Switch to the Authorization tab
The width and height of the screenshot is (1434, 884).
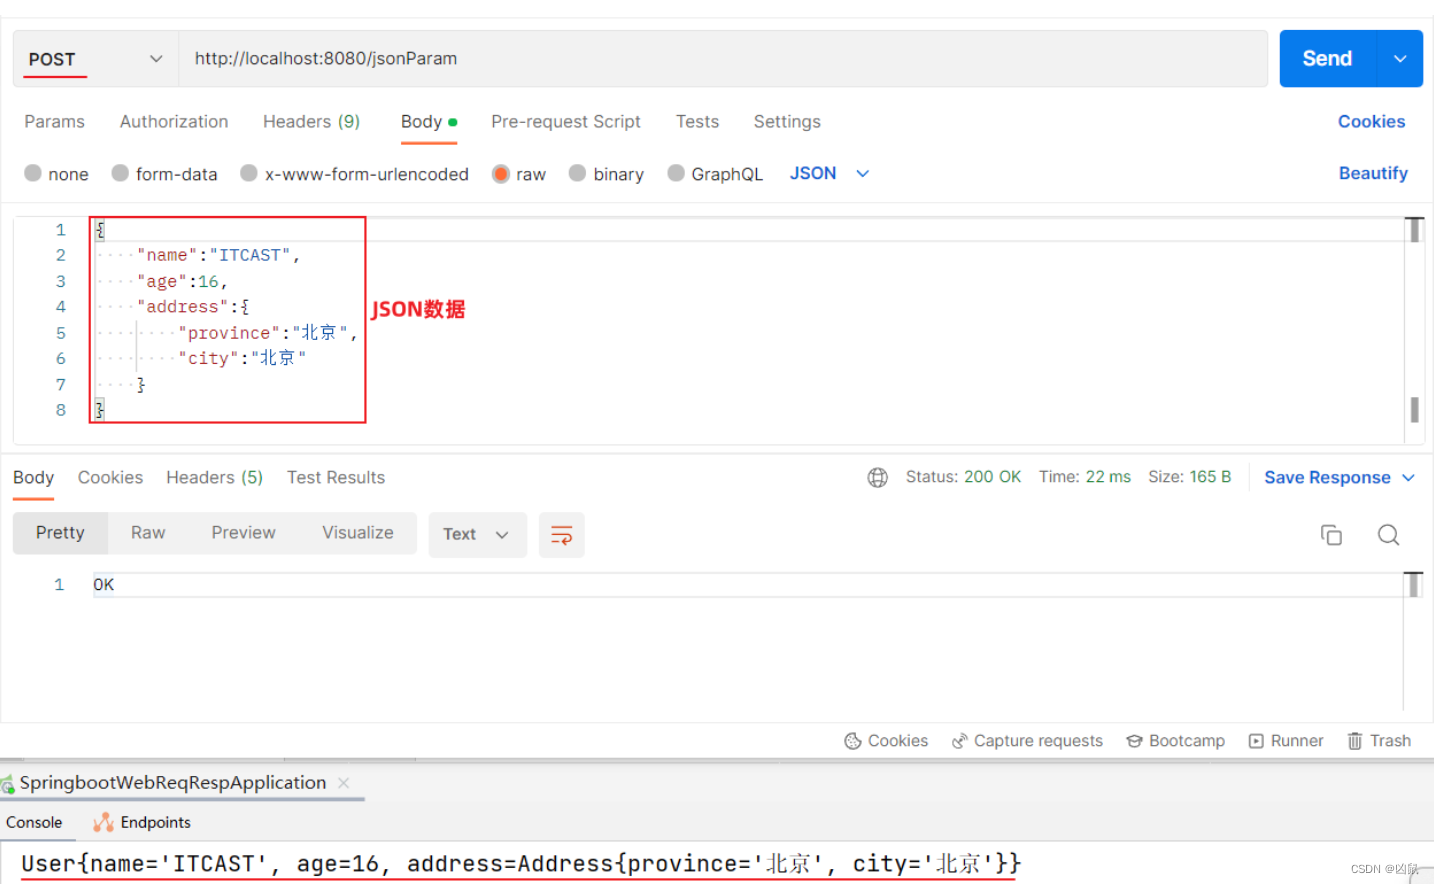click(174, 121)
